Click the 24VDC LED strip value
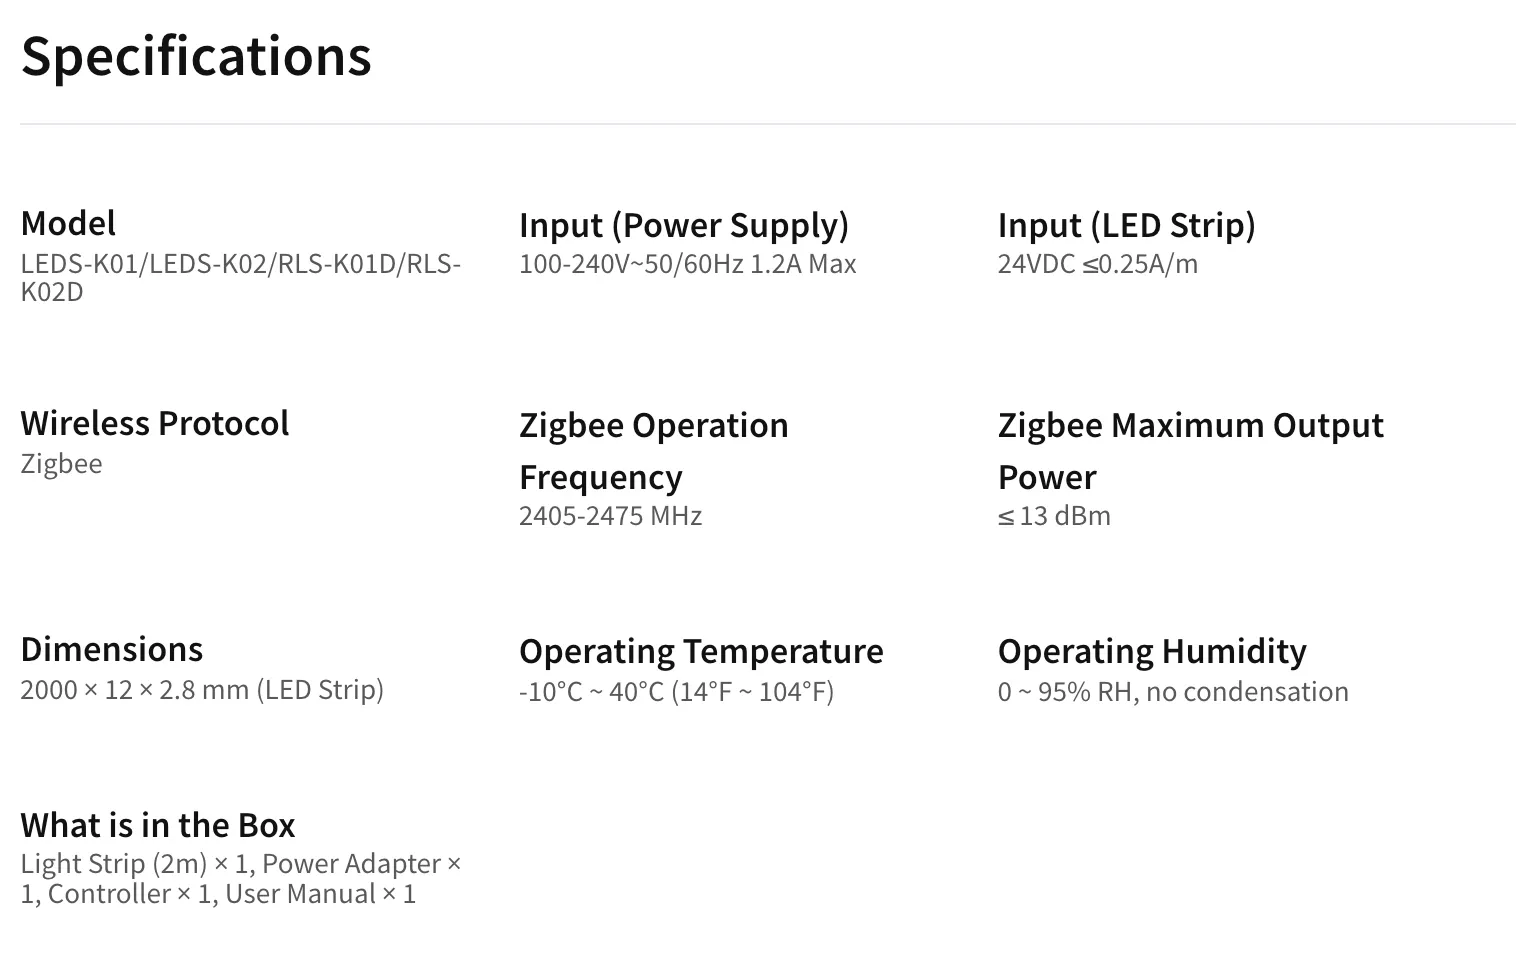The width and height of the screenshot is (1536, 962). (1098, 264)
